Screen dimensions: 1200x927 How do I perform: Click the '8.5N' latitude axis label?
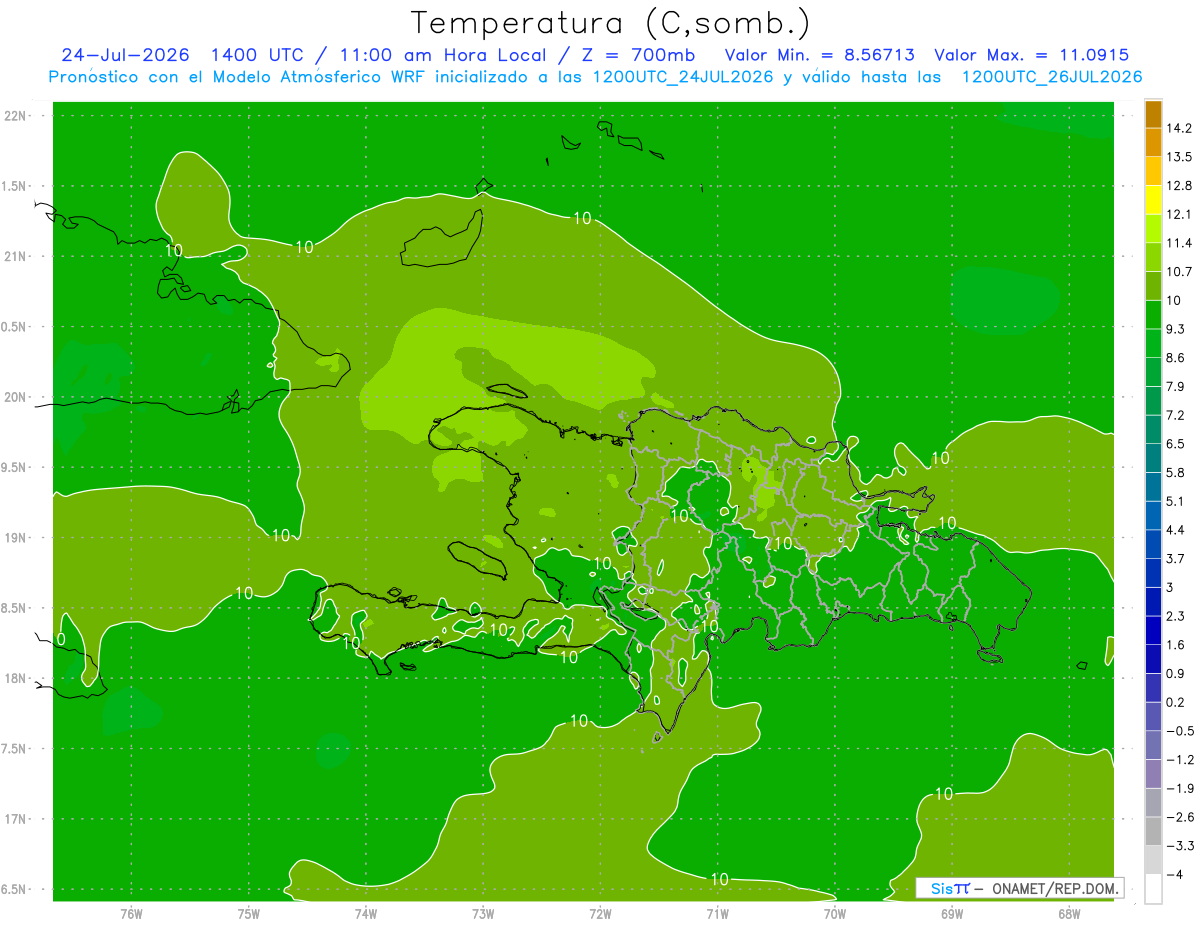tap(15, 608)
